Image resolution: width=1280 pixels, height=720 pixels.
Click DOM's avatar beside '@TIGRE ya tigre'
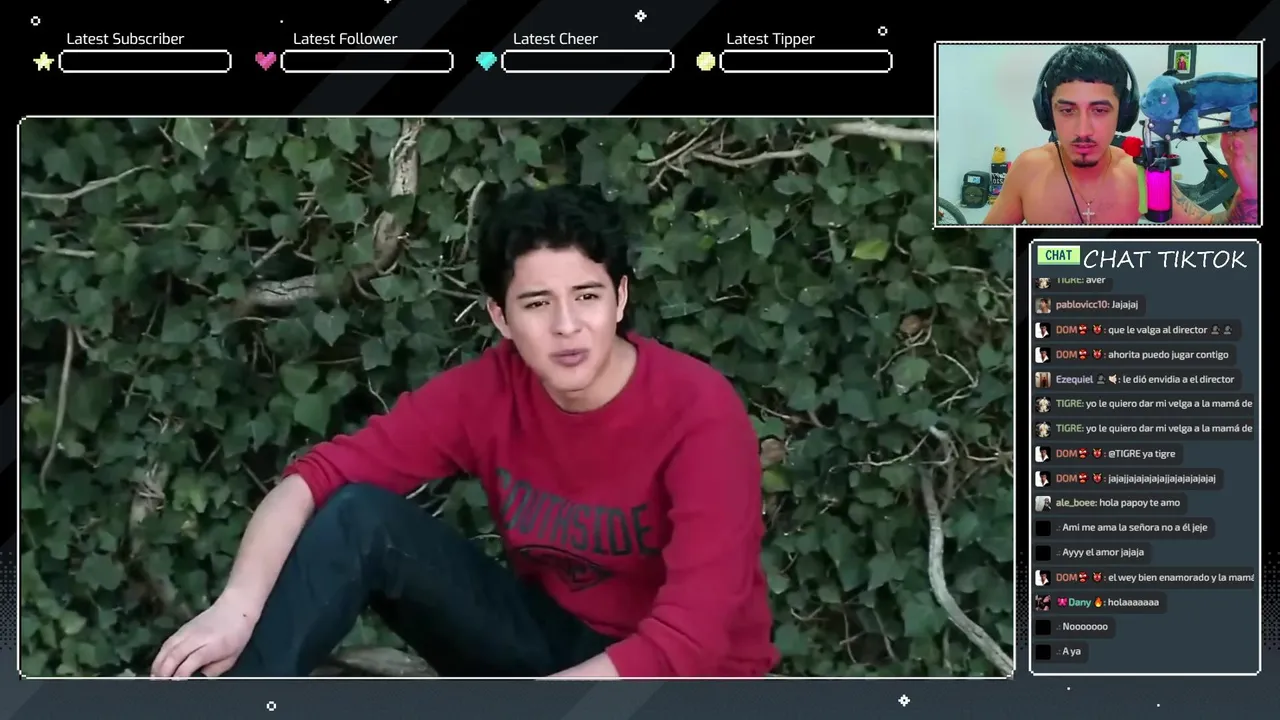[1043, 454]
